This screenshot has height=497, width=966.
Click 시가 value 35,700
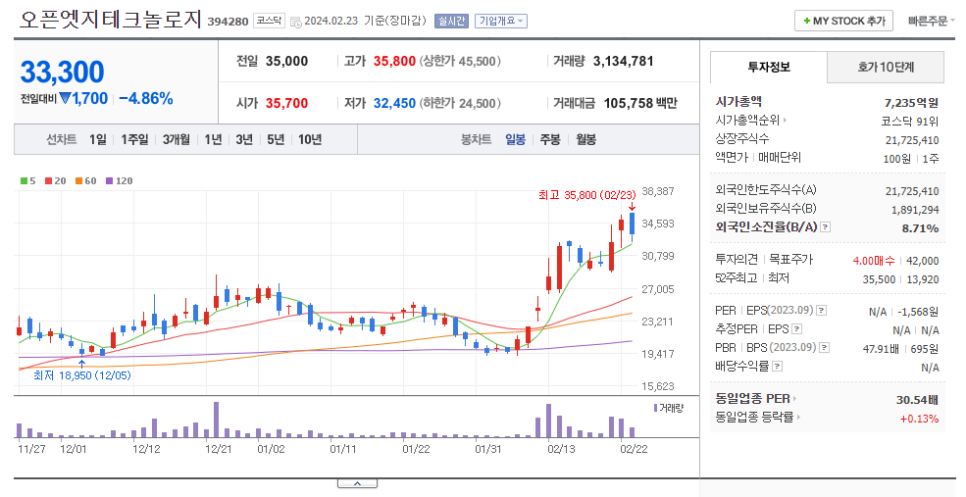(286, 103)
